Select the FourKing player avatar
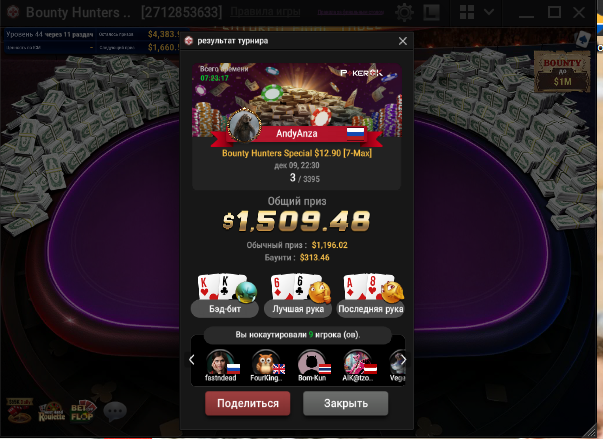 pyautogui.click(x=266, y=362)
